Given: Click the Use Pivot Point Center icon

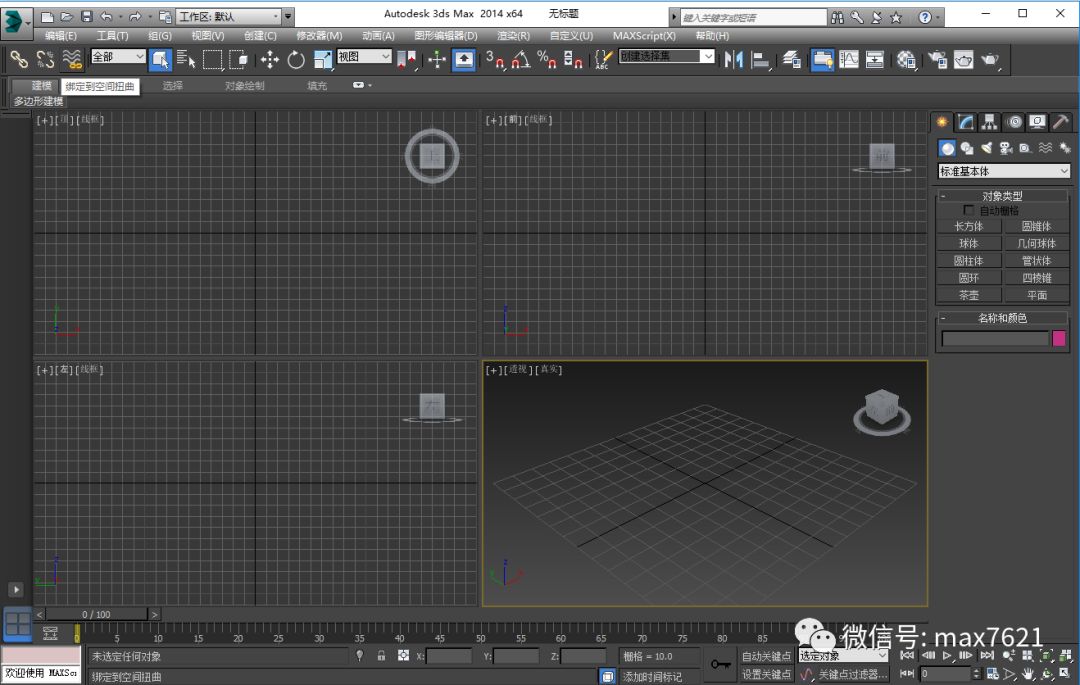Looking at the screenshot, I should [406, 60].
